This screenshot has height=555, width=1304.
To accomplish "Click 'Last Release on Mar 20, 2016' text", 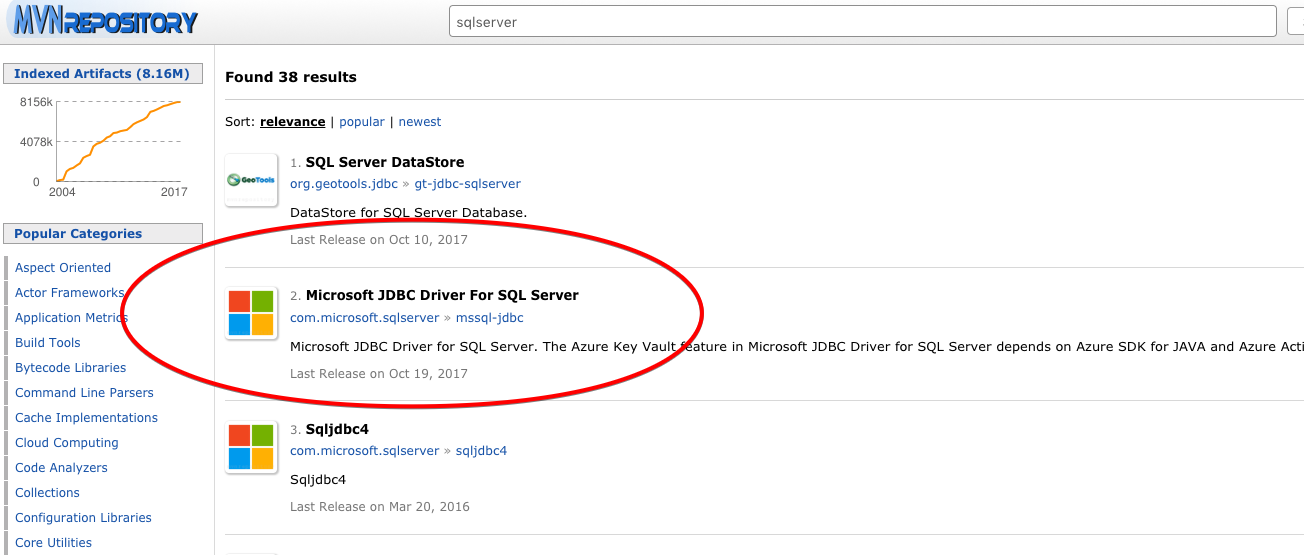I will (380, 507).
